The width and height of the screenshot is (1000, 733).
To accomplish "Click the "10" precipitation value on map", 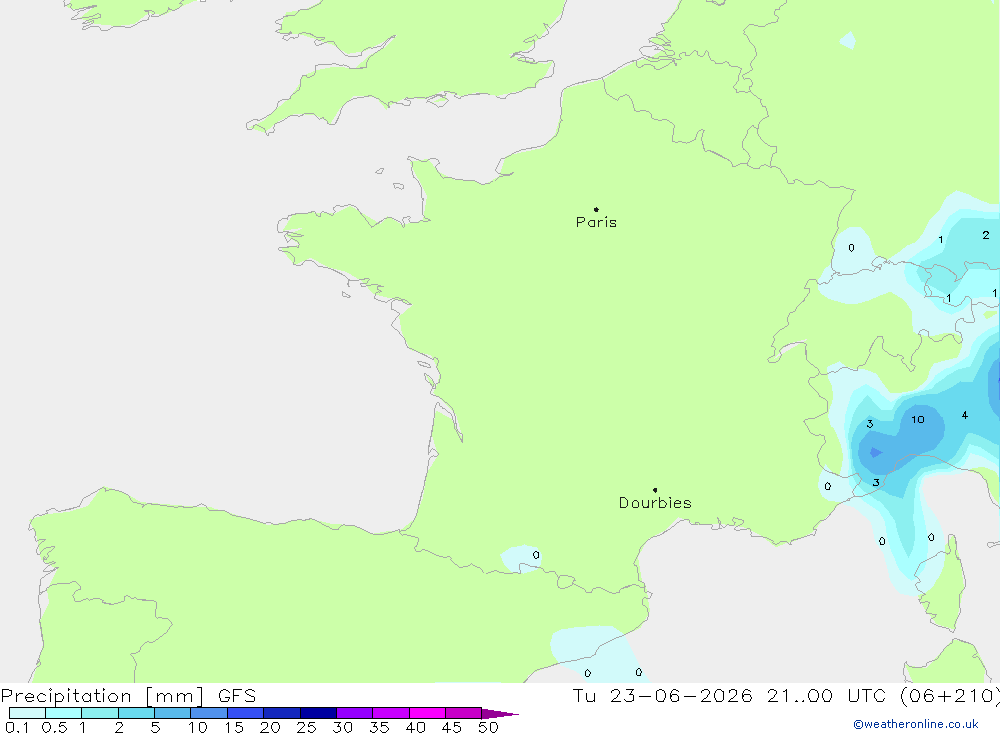I will (x=918, y=419).
